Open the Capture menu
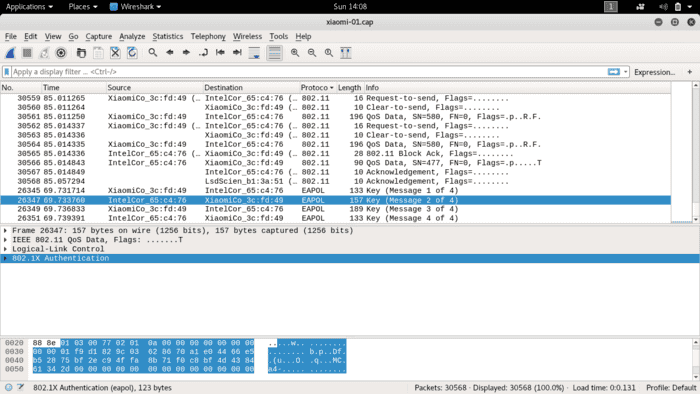 99,37
